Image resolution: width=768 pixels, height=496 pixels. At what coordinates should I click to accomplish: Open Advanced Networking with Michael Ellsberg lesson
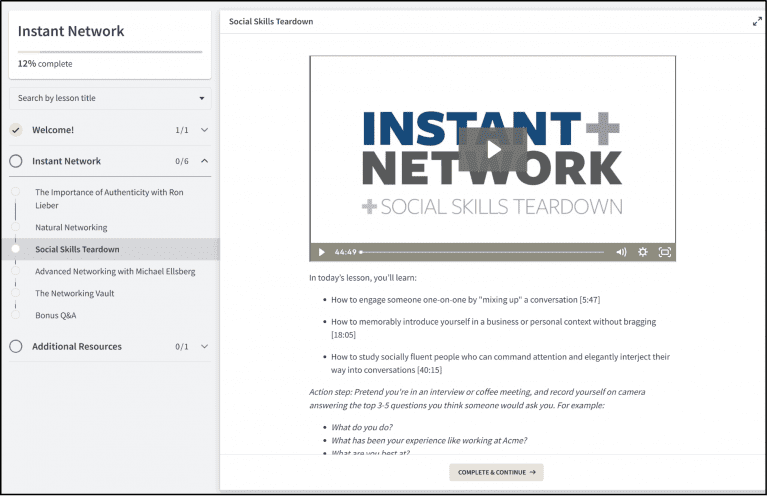(115, 271)
